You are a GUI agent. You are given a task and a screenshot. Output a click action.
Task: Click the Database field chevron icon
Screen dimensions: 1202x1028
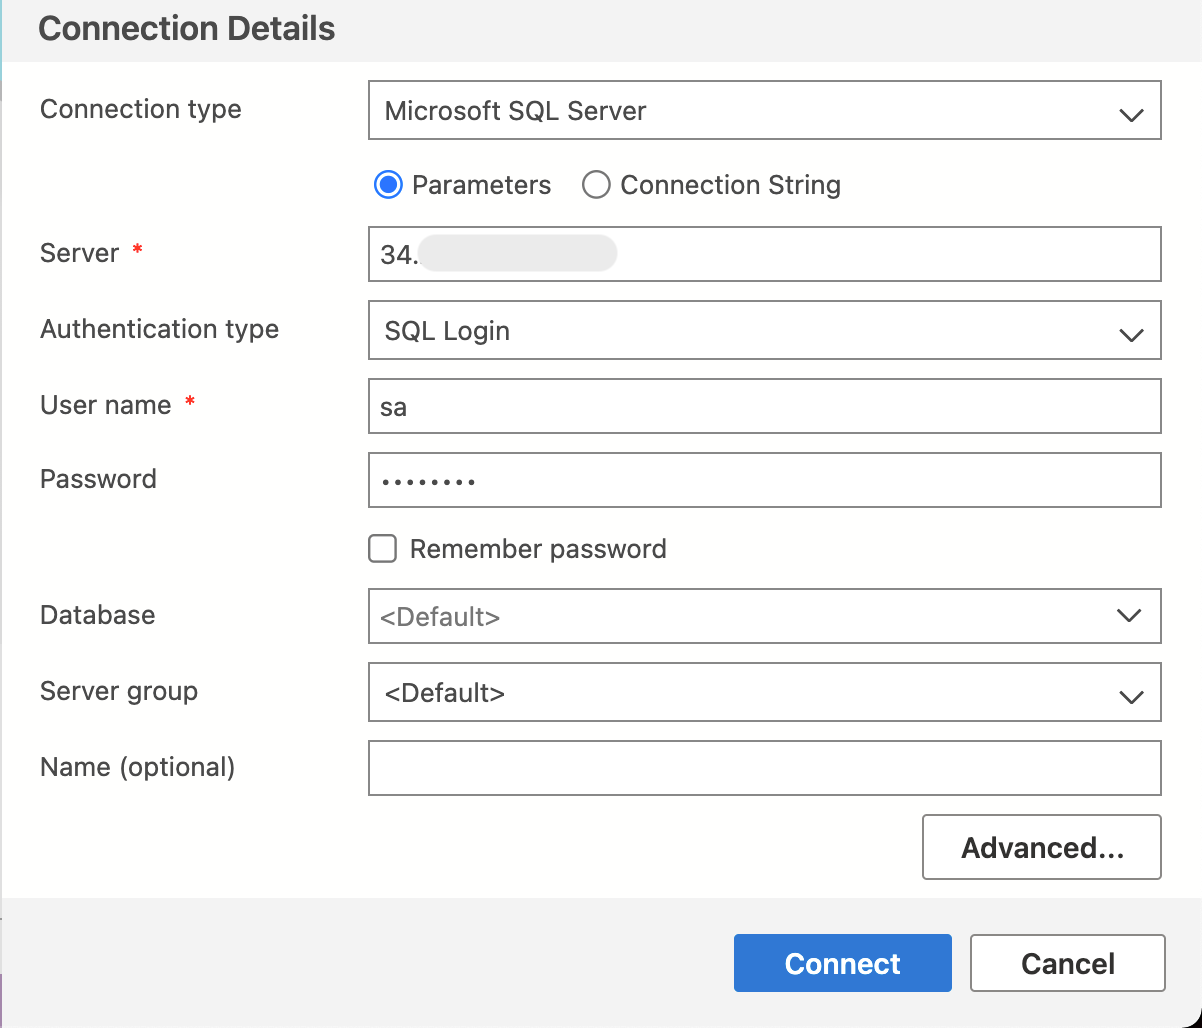point(1131,616)
